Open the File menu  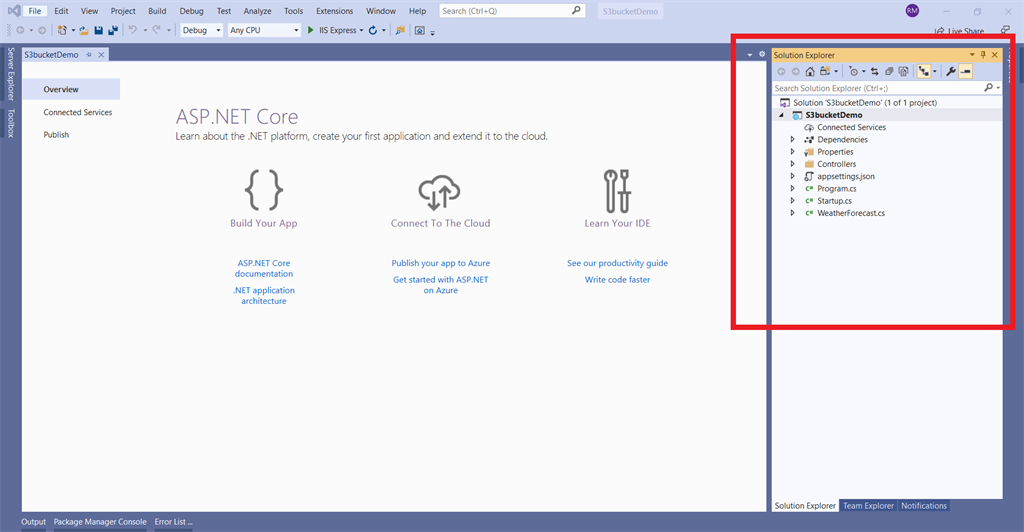coord(35,10)
